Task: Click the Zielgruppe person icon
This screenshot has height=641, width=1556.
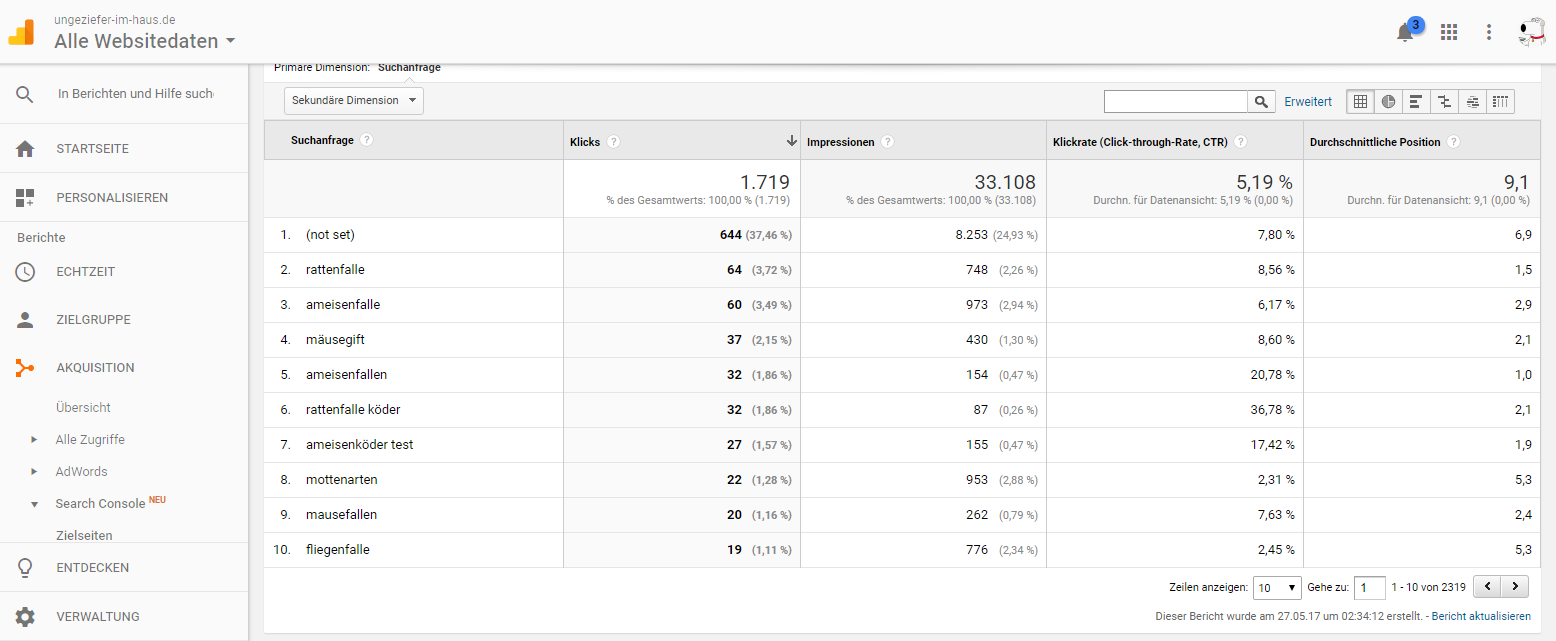Action: 25,320
